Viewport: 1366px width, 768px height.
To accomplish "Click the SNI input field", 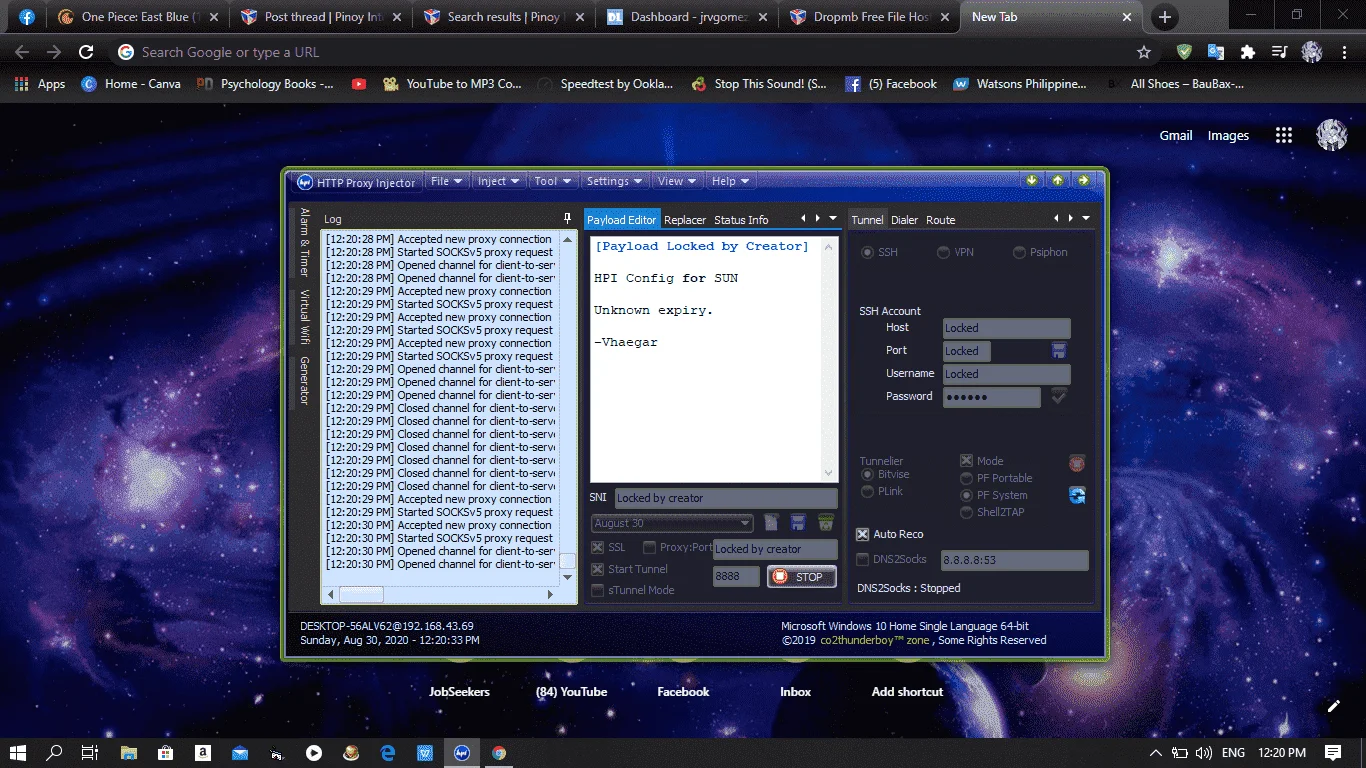I will [725, 498].
